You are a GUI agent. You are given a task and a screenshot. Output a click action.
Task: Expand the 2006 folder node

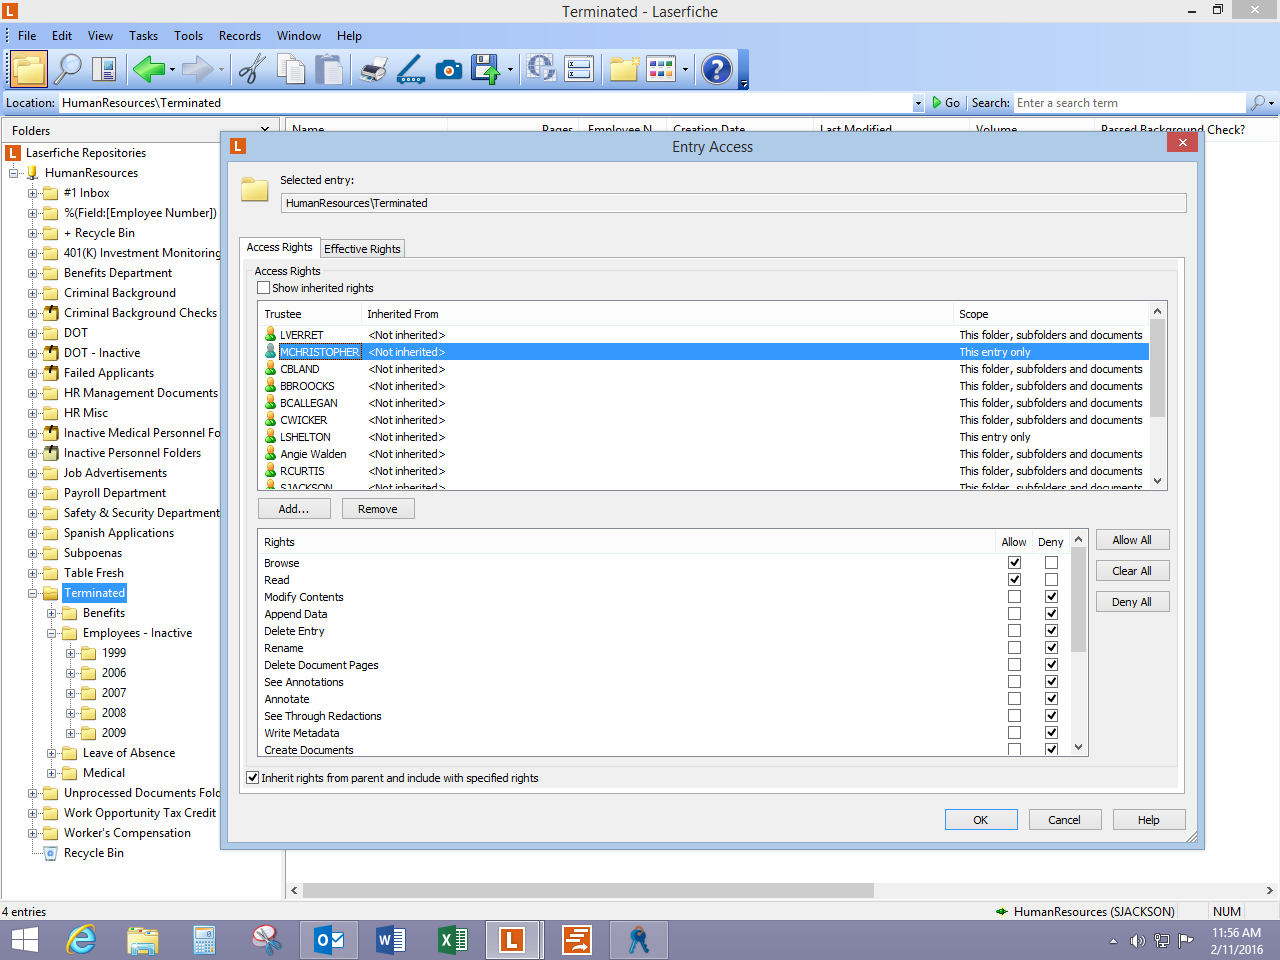71,673
